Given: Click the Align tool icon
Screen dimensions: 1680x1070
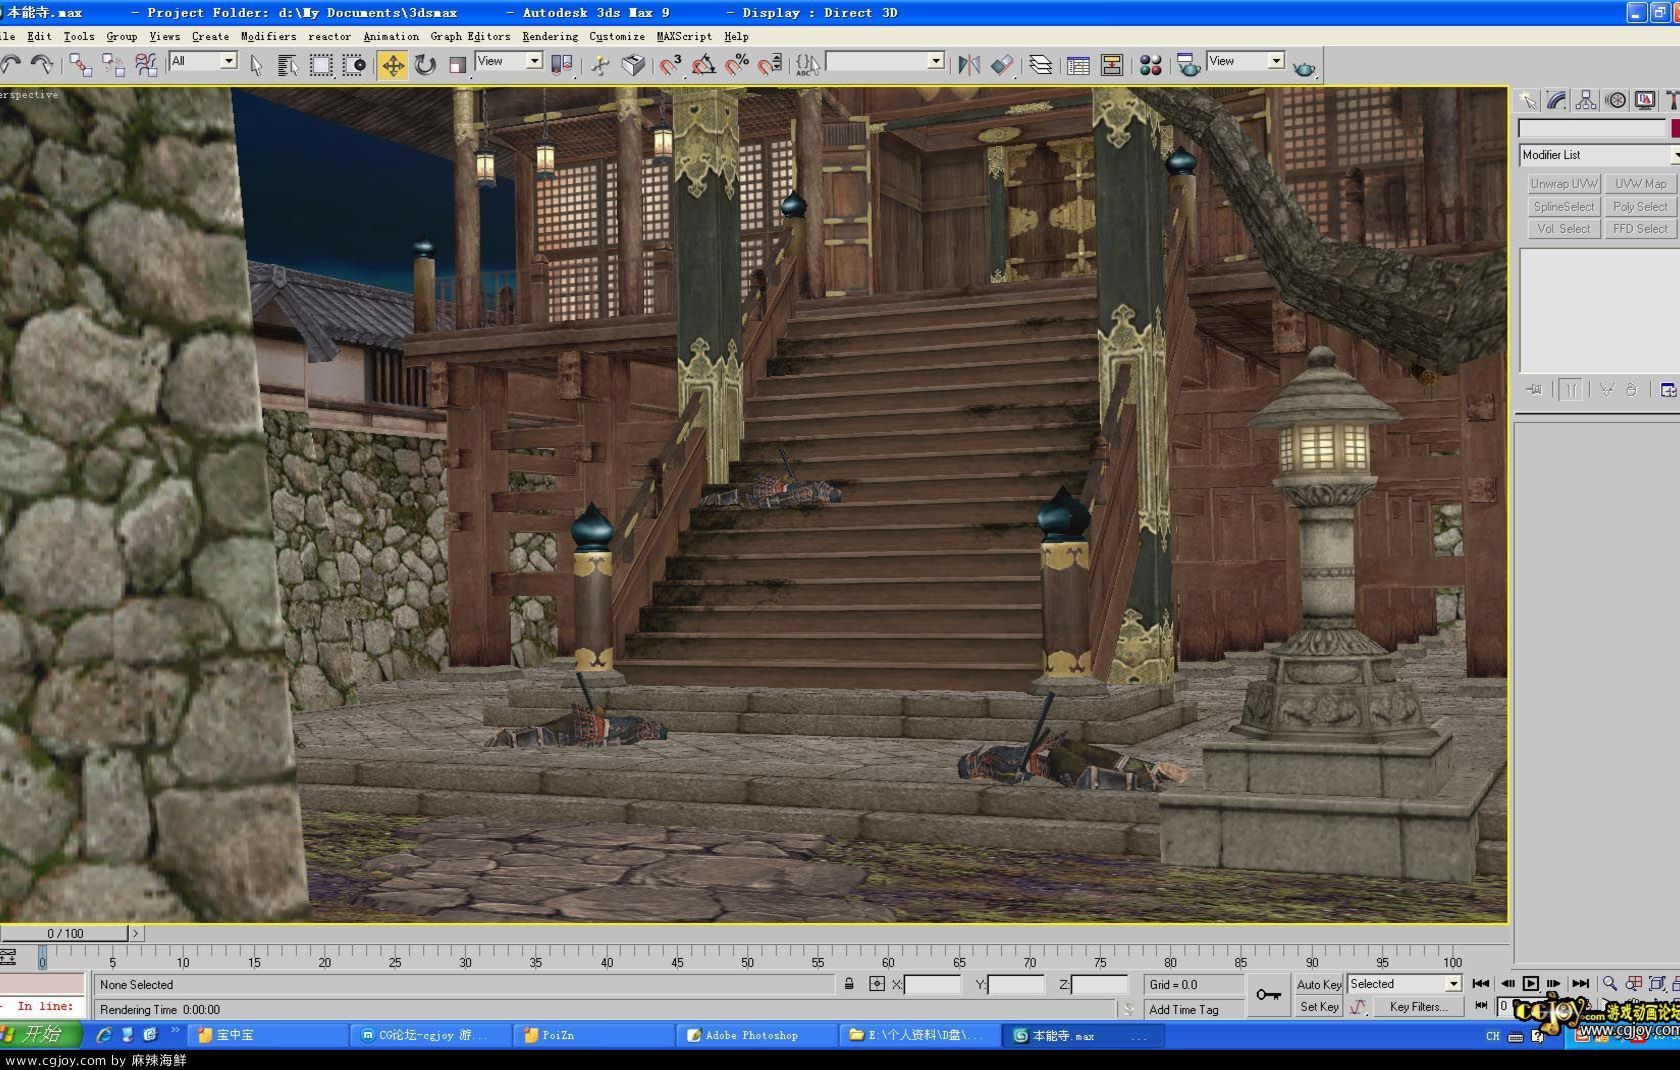Looking at the screenshot, I should (1001, 65).
